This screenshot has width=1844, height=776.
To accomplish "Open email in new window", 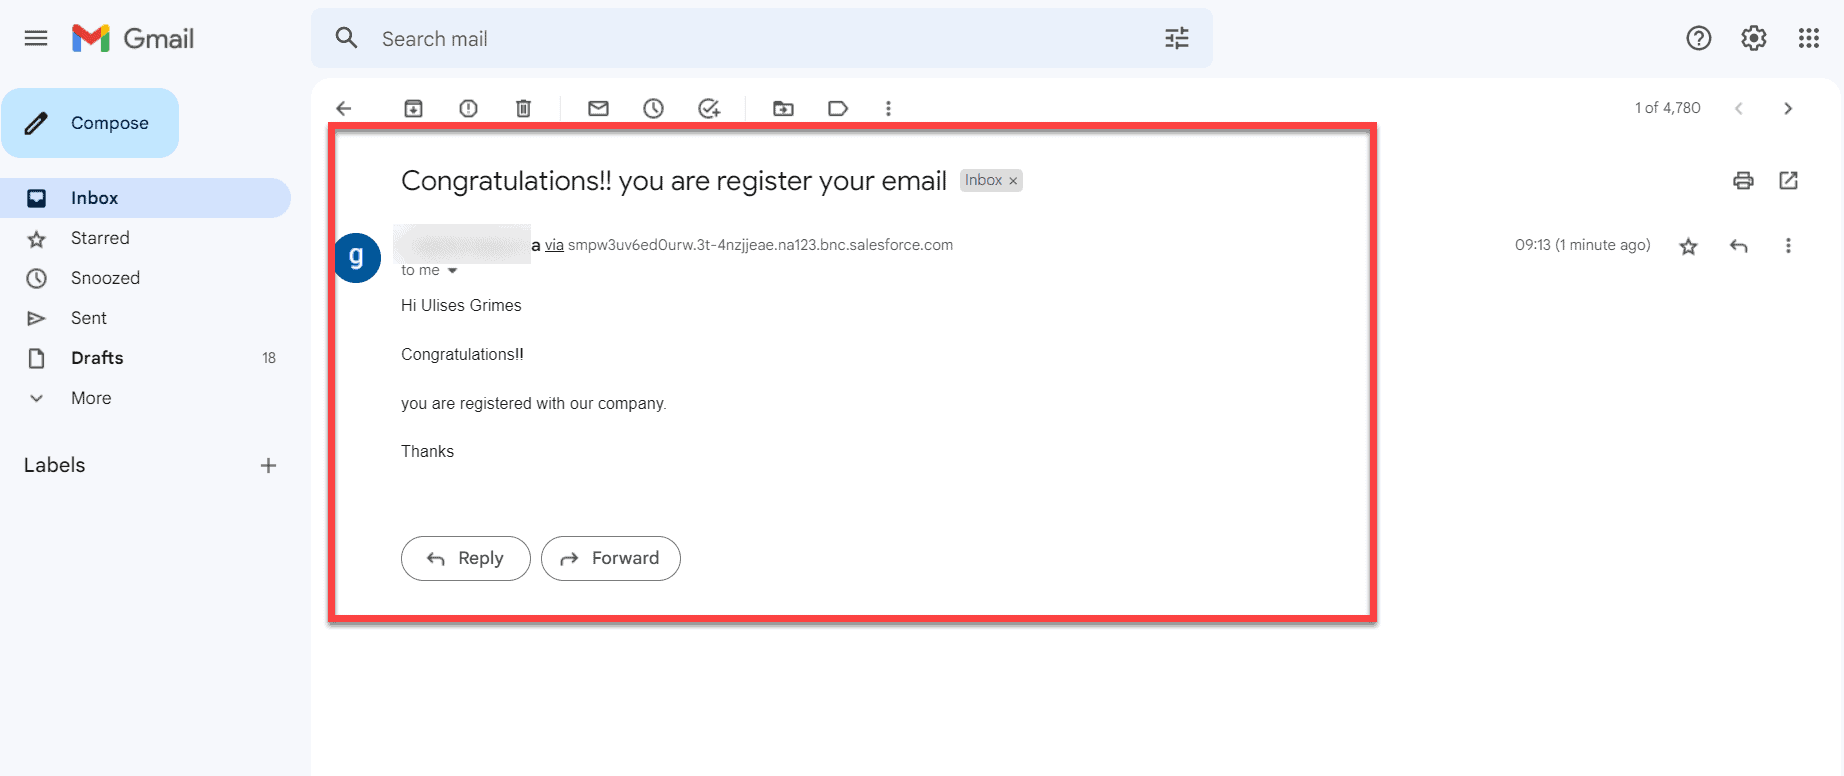I will click(x=1789, y=180).
